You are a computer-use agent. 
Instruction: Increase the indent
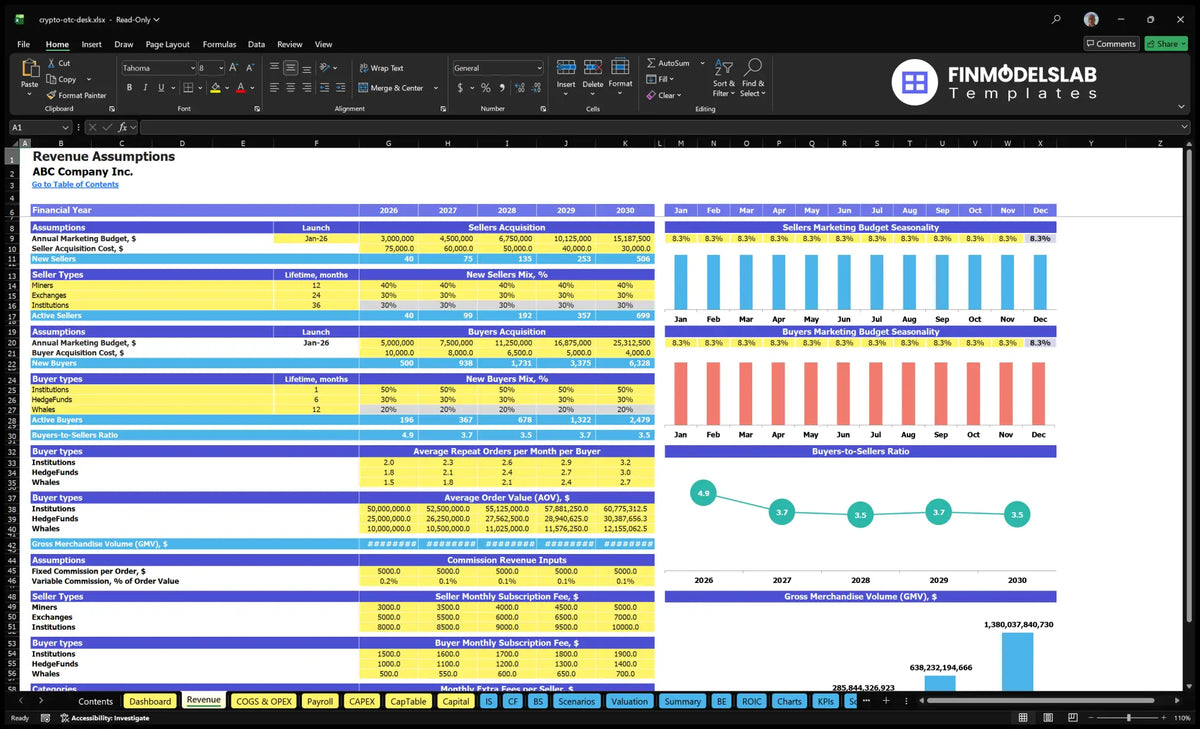[342, 88]
